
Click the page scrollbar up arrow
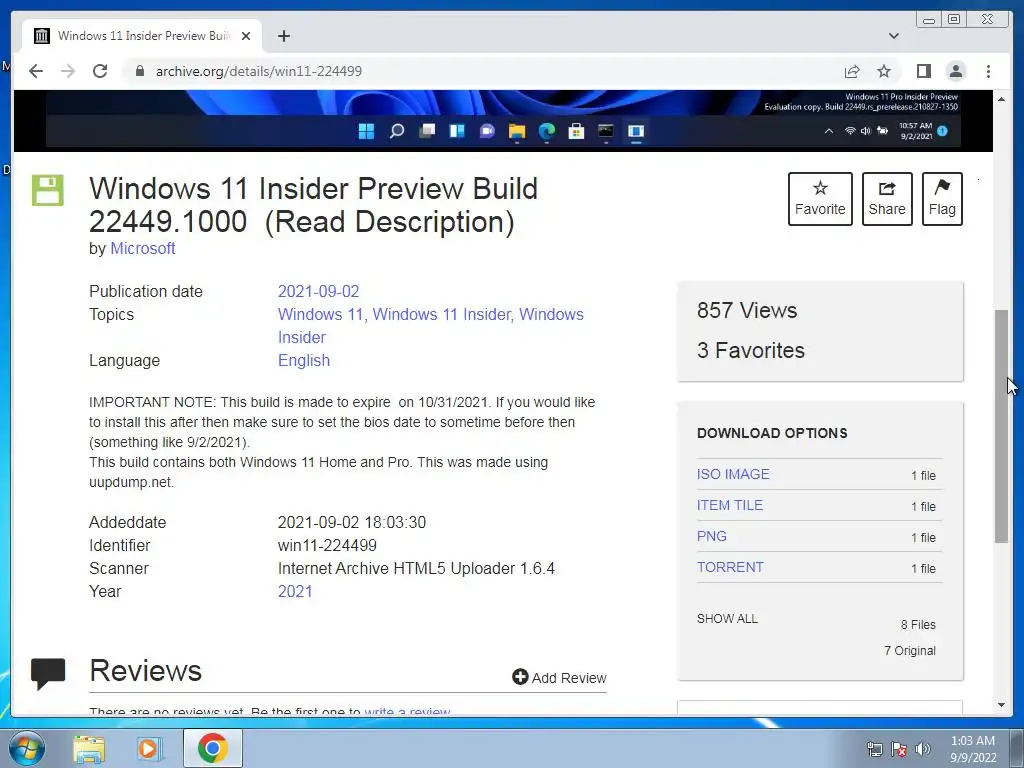(x=1001, y=99)
